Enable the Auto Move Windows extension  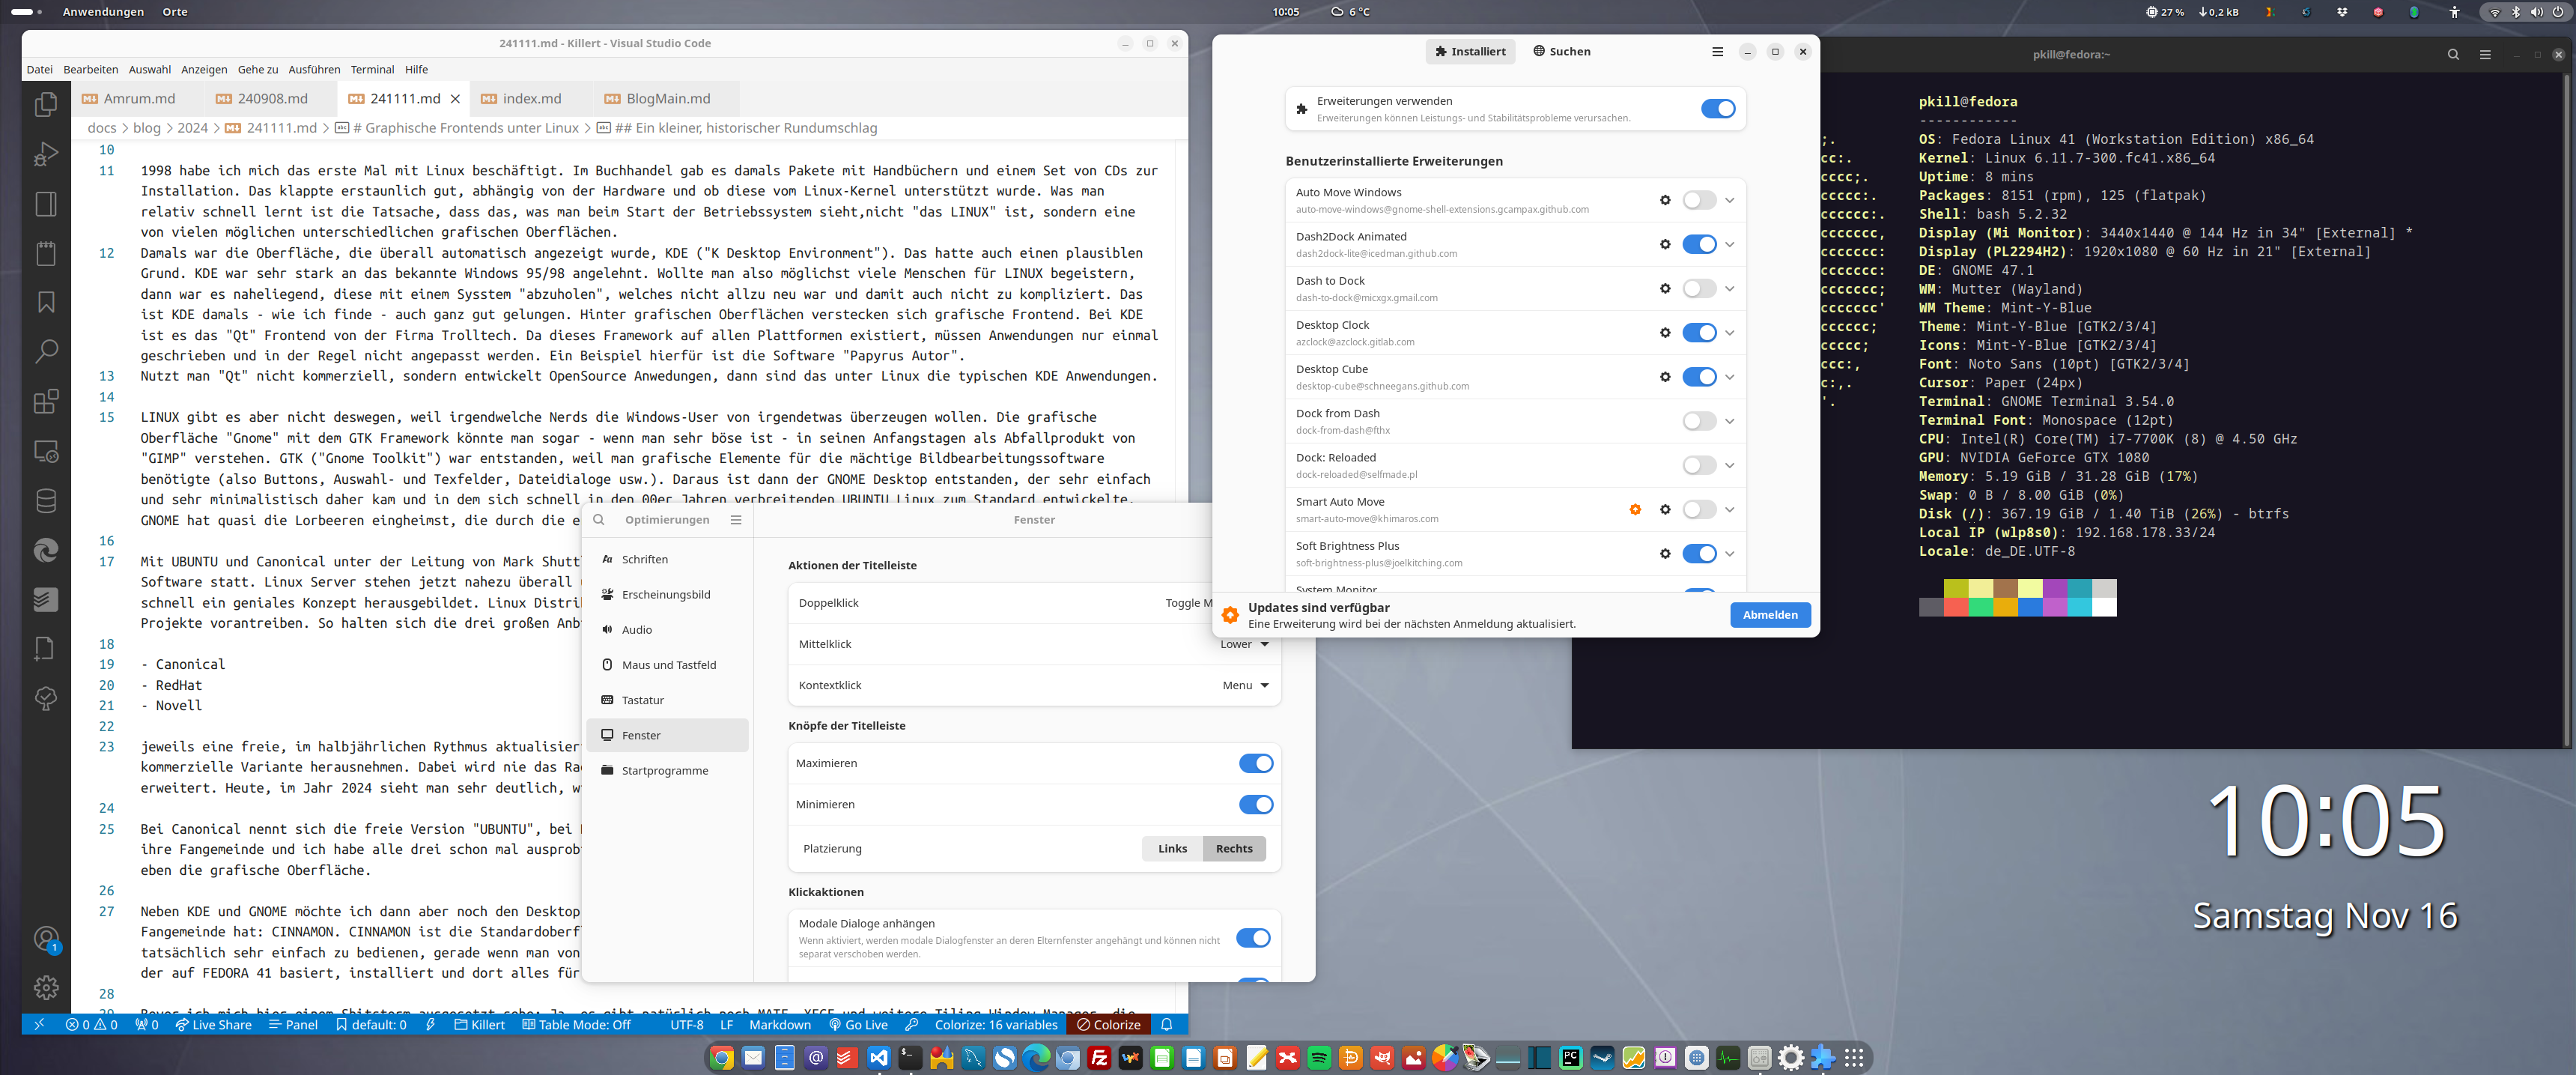(1699, 200)
